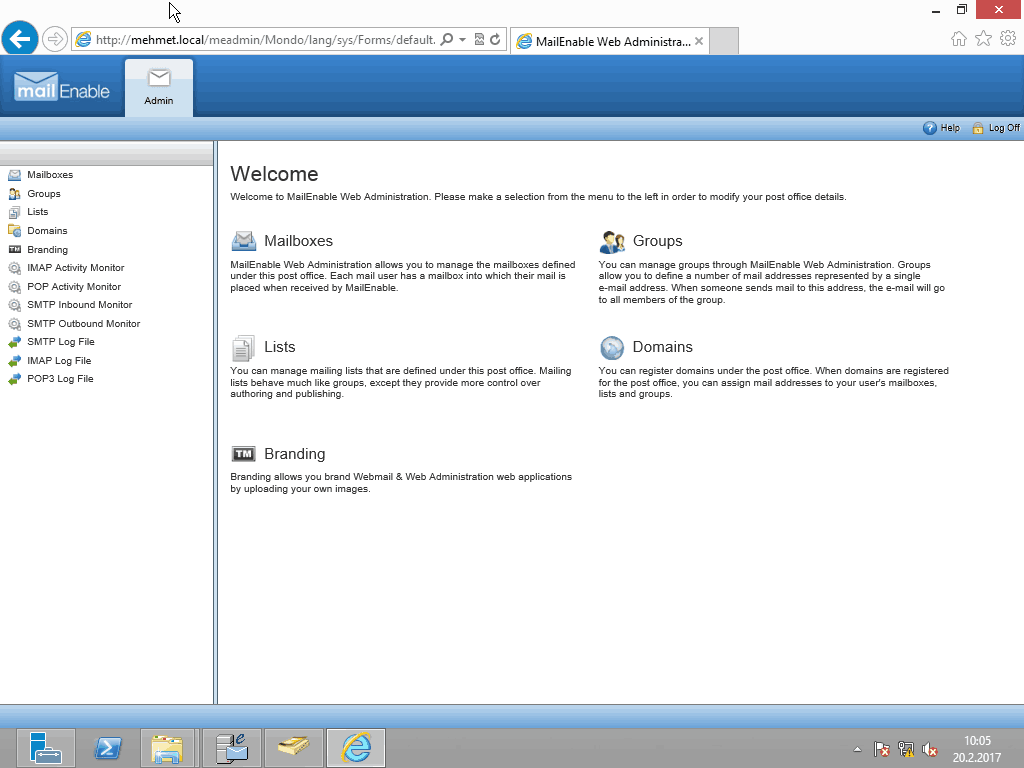Click the Branding heading on Welcome page
This screenshot has width=1024, height=768.
click(x=295, y=454)
